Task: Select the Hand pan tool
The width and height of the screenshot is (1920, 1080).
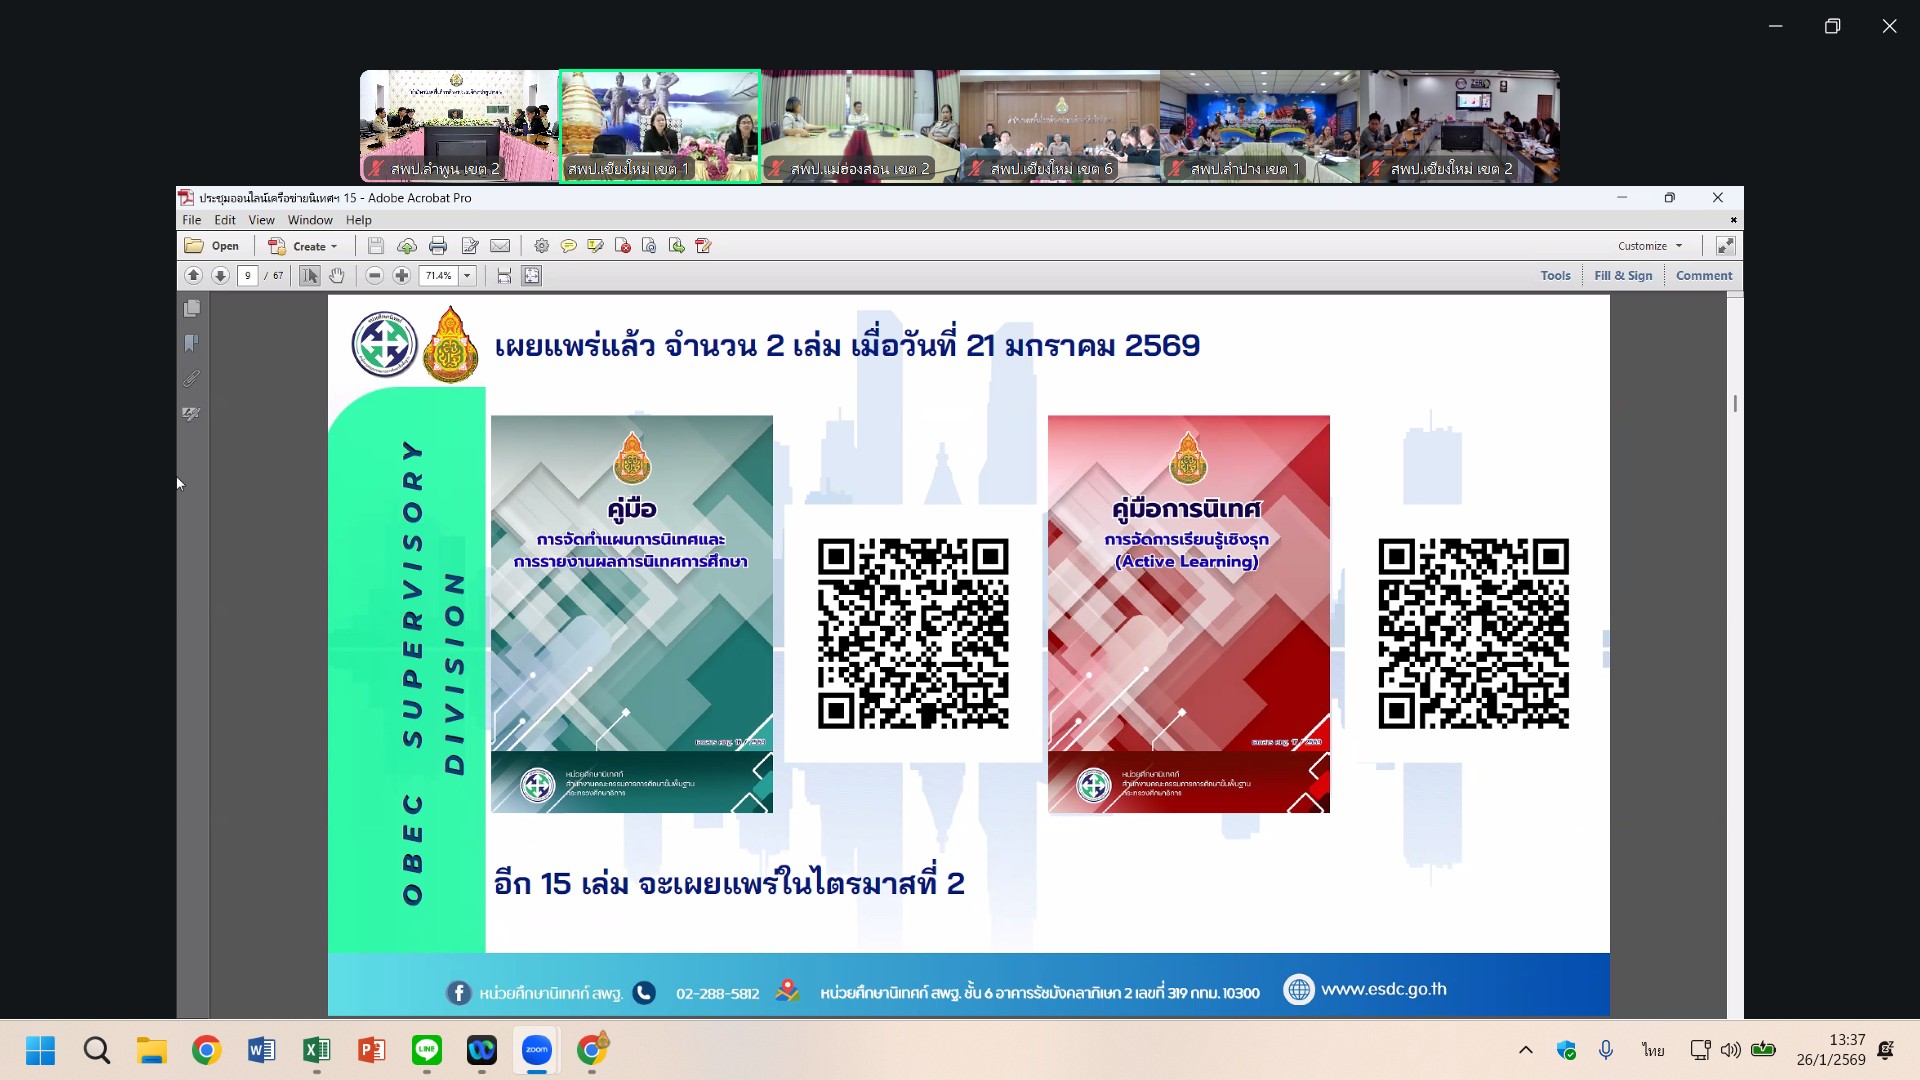Action: click(337, 276)
